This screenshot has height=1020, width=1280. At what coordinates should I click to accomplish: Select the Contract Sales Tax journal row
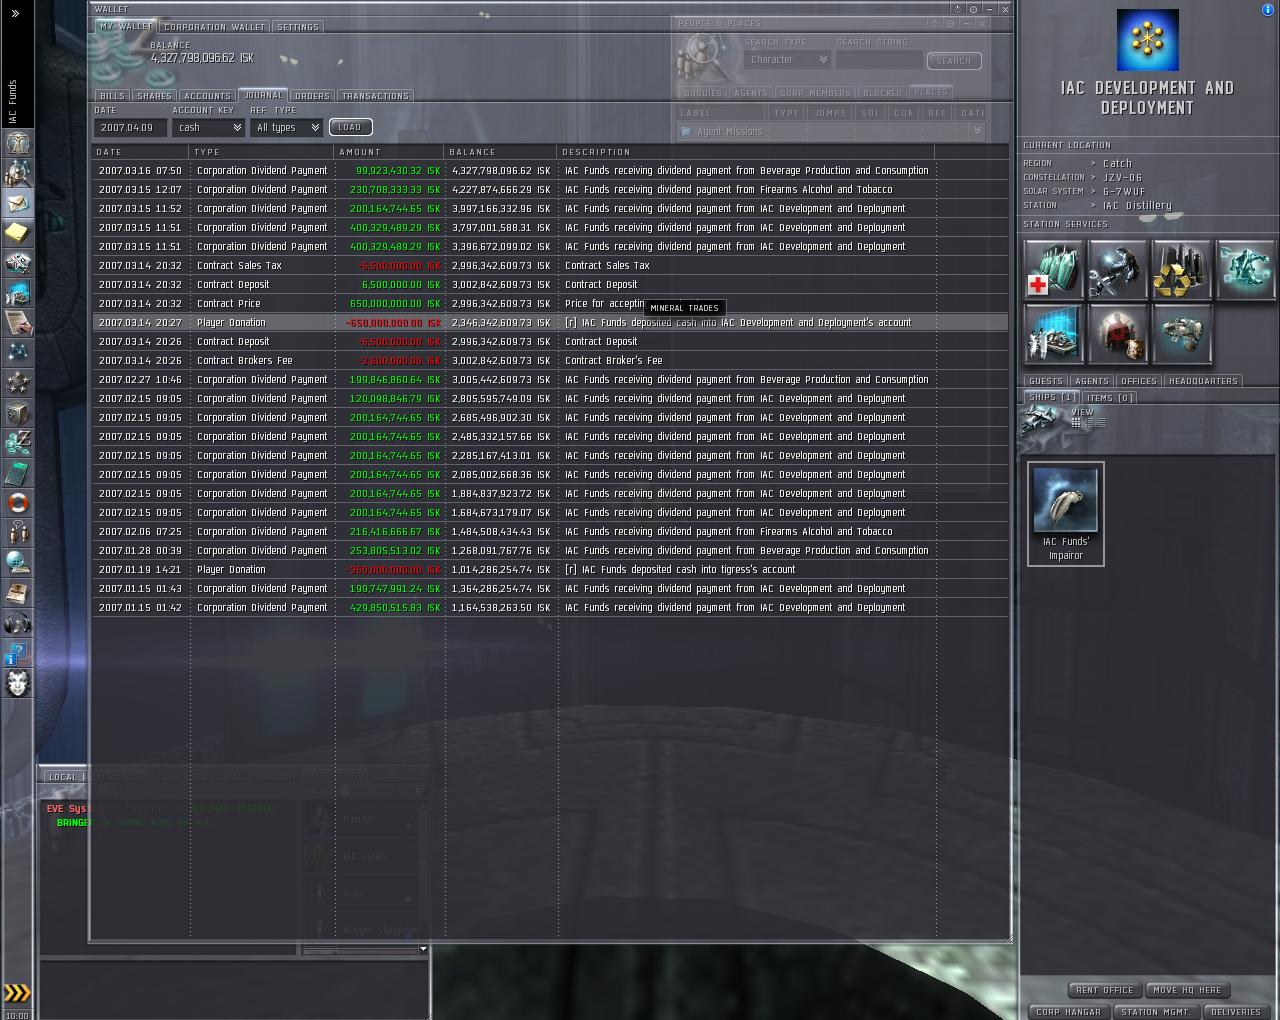[x=550, y=266]
